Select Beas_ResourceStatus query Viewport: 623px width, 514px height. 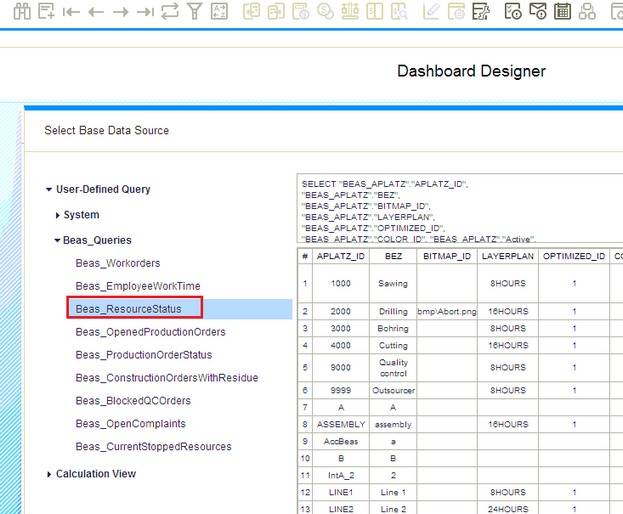(128, 309)
